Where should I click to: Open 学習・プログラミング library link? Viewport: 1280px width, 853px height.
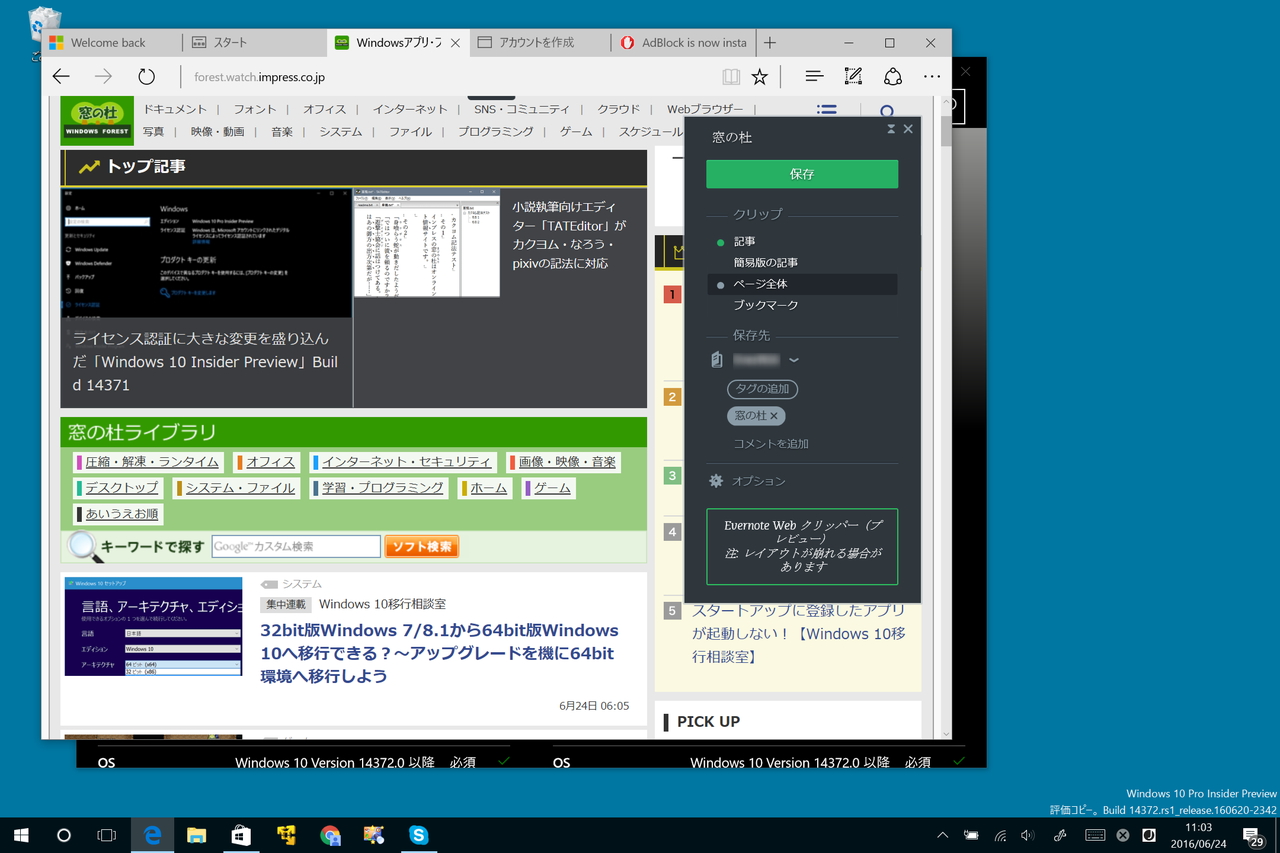coord(383,488)
